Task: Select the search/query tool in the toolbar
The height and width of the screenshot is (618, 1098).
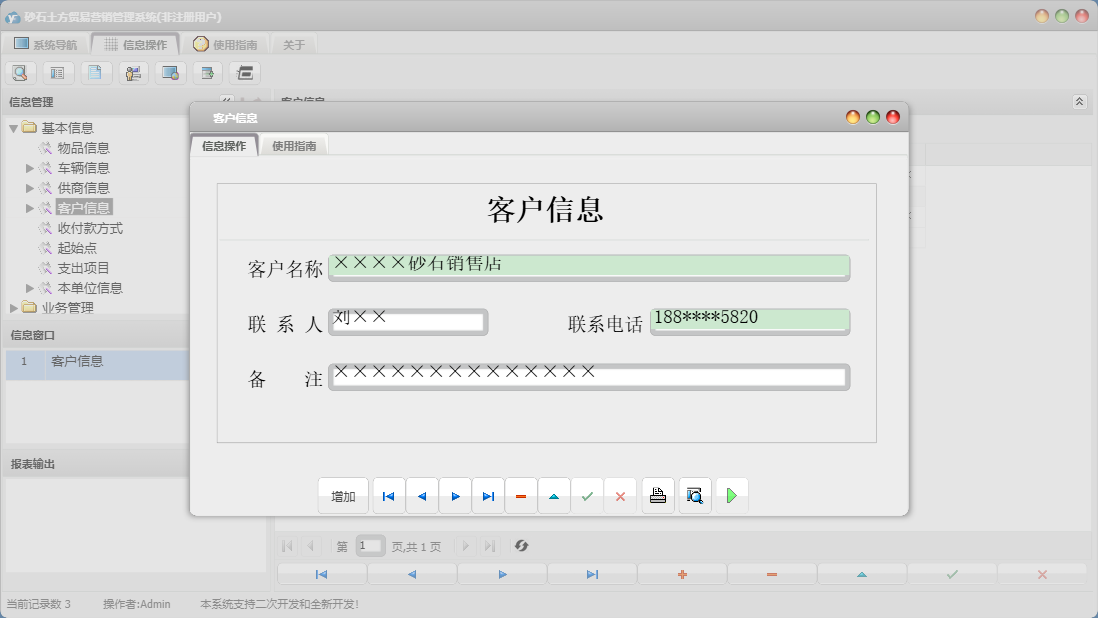Action: [x=20, y=72]
